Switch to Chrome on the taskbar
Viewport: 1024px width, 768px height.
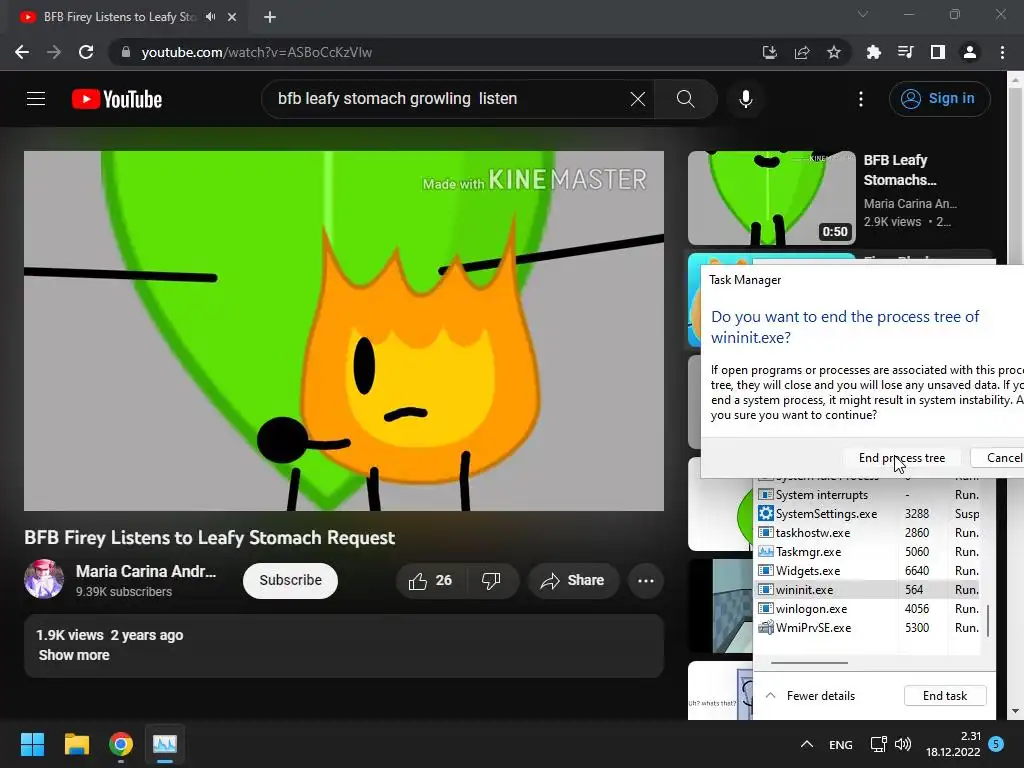[x=121, y=744]
